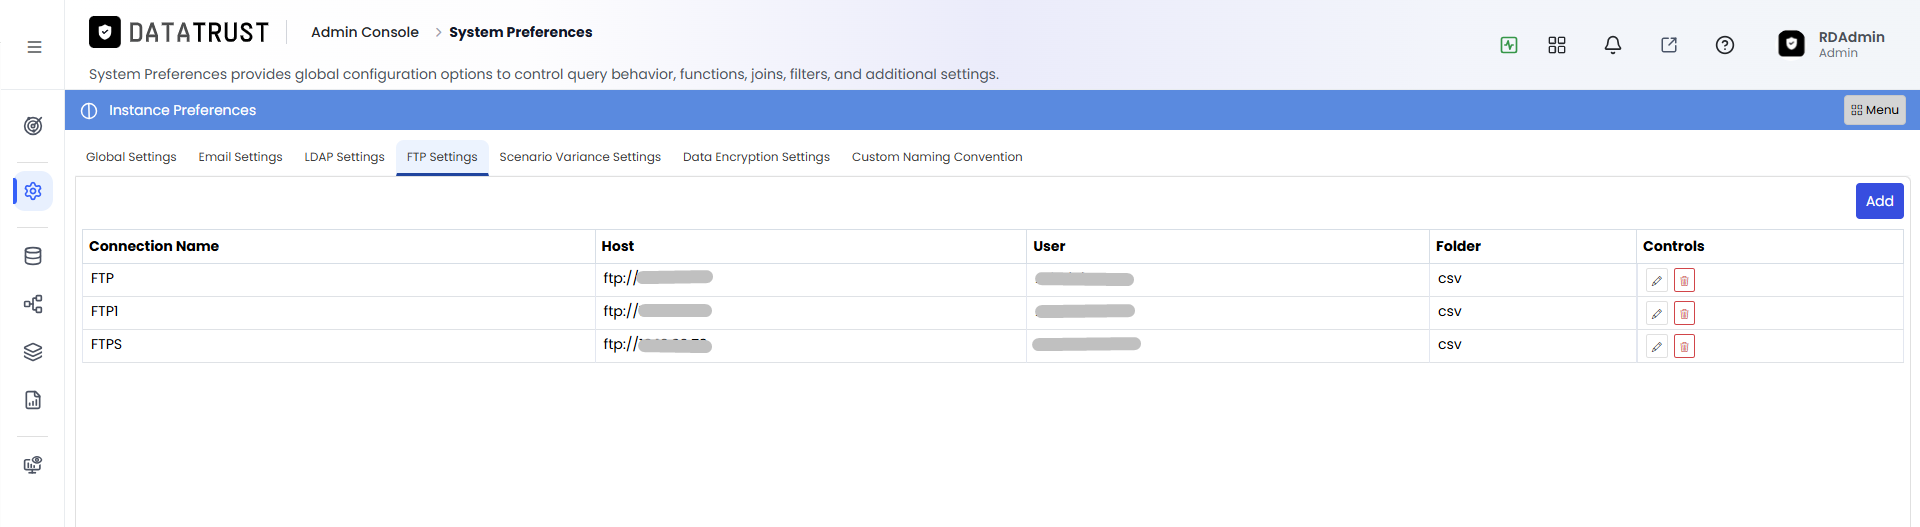The image size is (1920, 527).
Task: Click the Add button
Action: click(x=1879, y=201)
